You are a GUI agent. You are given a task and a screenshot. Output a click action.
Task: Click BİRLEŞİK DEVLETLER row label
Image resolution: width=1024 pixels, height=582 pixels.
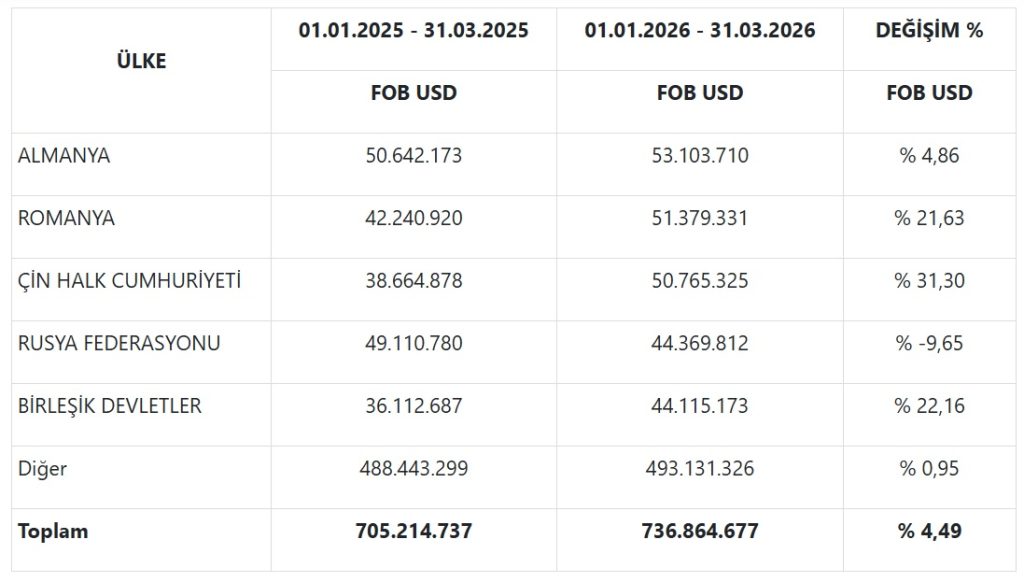point(110,406)
